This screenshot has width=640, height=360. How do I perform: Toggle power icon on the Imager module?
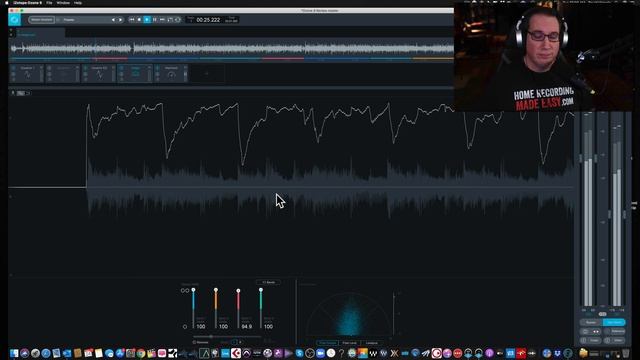pos(121,68)
